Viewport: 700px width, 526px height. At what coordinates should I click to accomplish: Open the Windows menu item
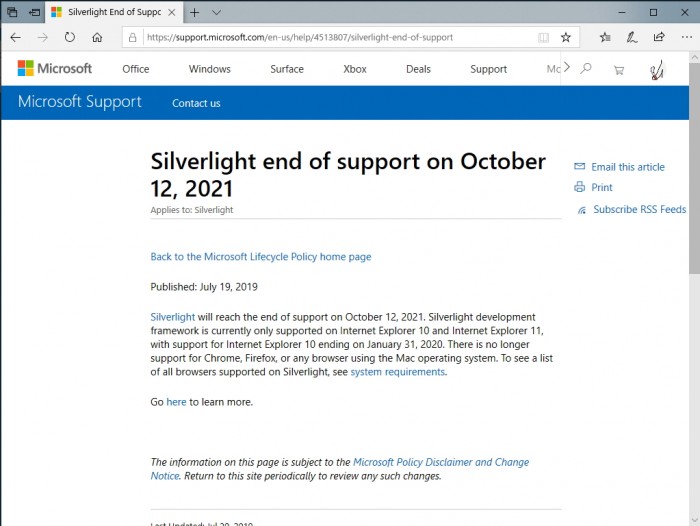tap(209, 69)
